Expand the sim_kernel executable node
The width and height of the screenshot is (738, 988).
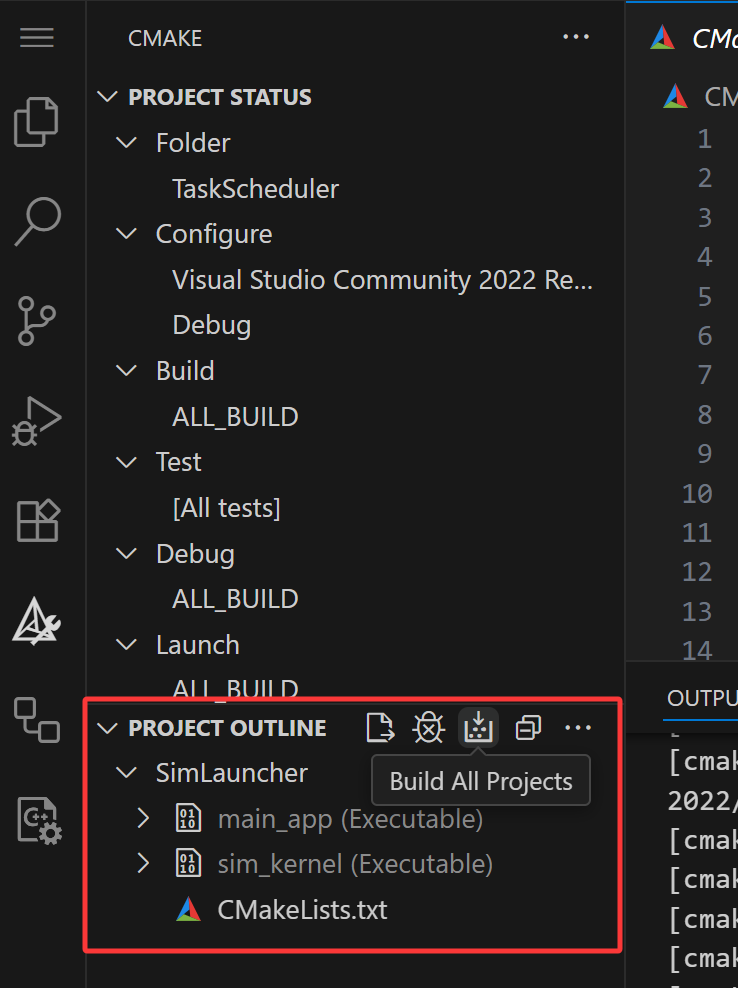[x=143, y=863]
